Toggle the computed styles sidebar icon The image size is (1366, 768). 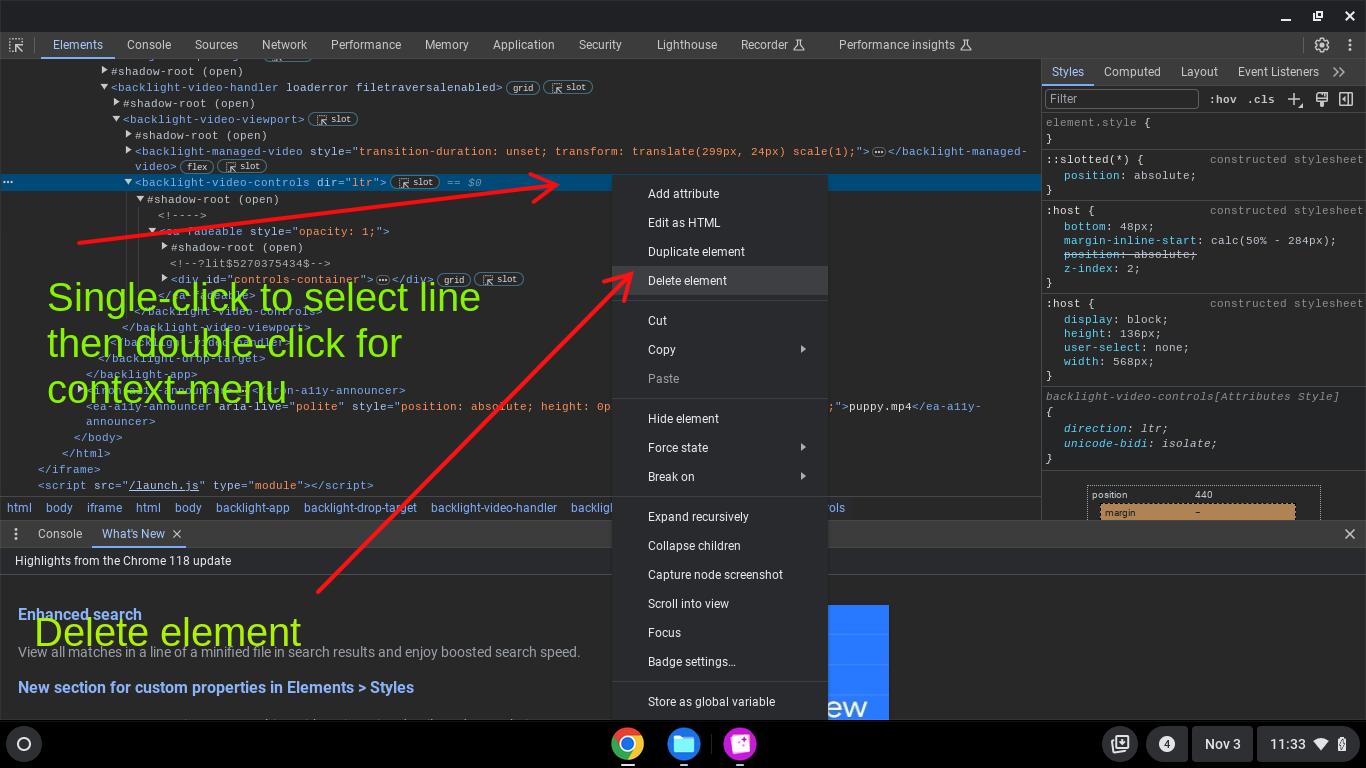tap(1346, 99)
